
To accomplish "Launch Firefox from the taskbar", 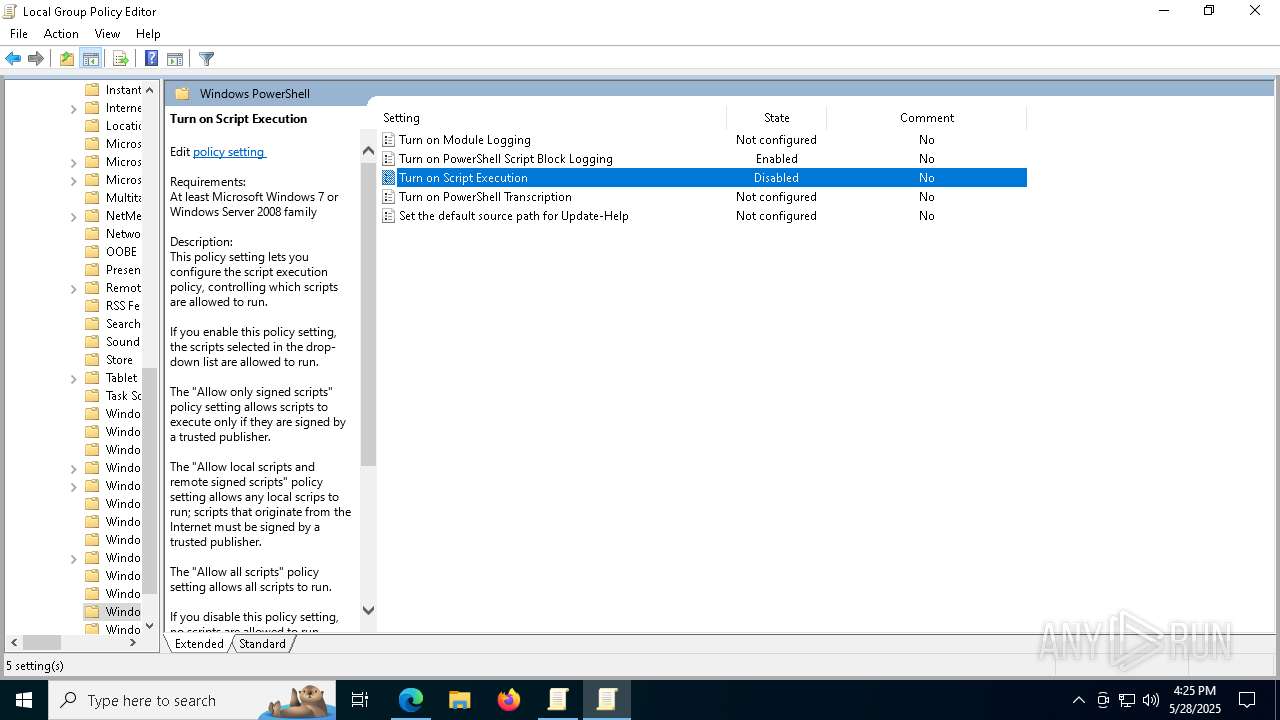I will click(509, 700).
